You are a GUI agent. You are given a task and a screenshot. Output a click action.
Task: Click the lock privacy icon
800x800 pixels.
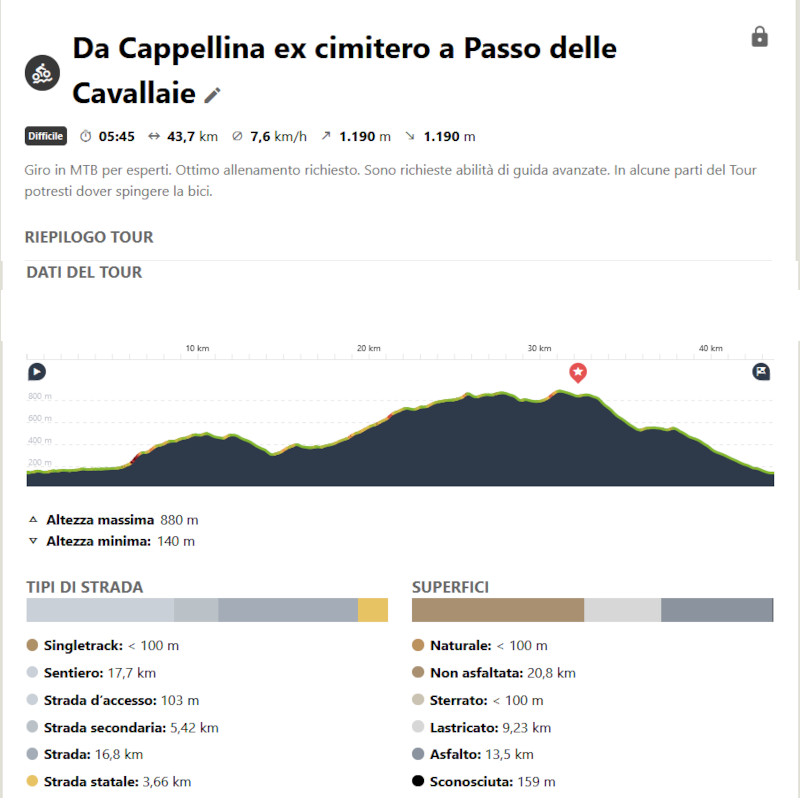pos(759,37)
